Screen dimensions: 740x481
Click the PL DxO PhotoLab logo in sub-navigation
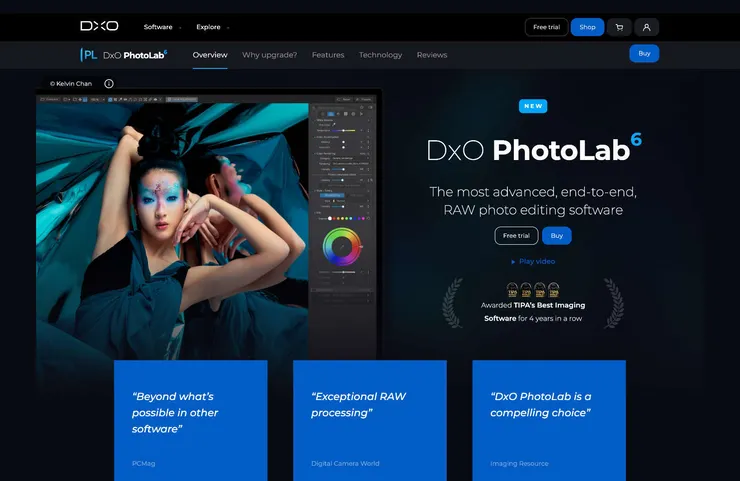(124, 55)
